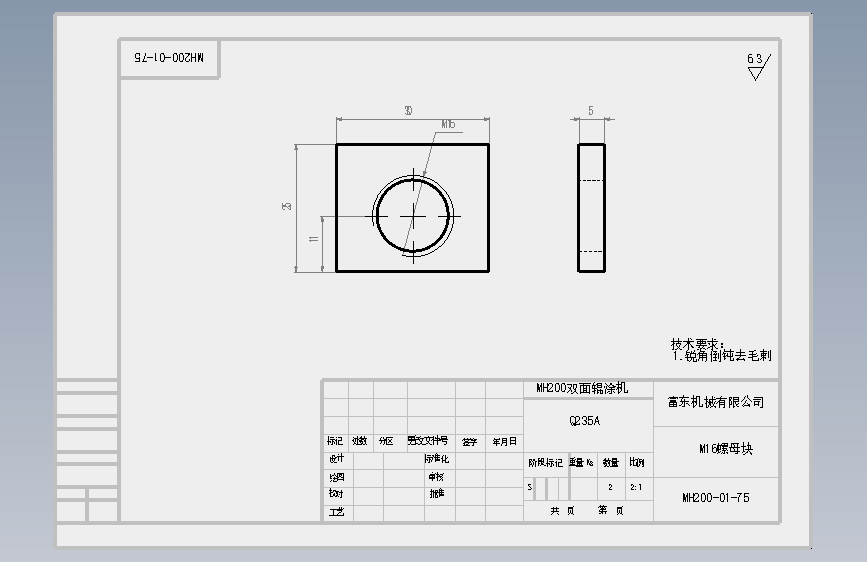Select the MH200-01-75 drawing number in title block
Screen dimensions: 867x562
(715, 498)
